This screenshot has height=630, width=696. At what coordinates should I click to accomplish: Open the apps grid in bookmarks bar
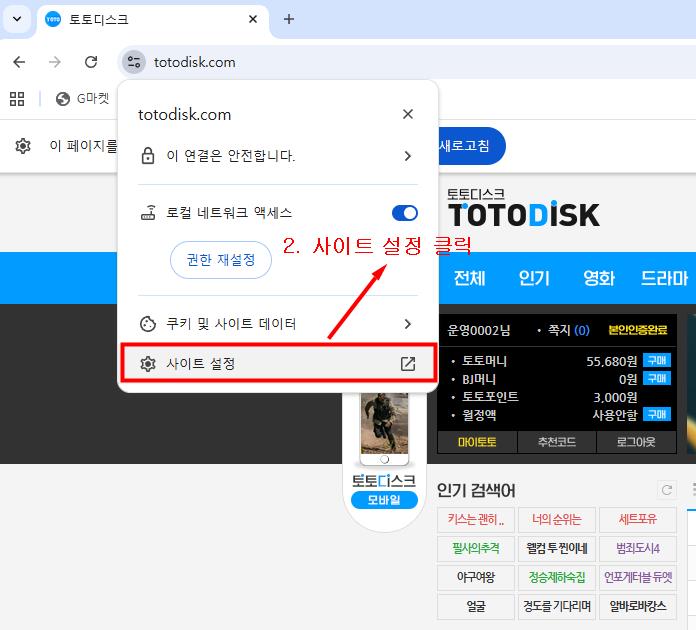[17, 99]
